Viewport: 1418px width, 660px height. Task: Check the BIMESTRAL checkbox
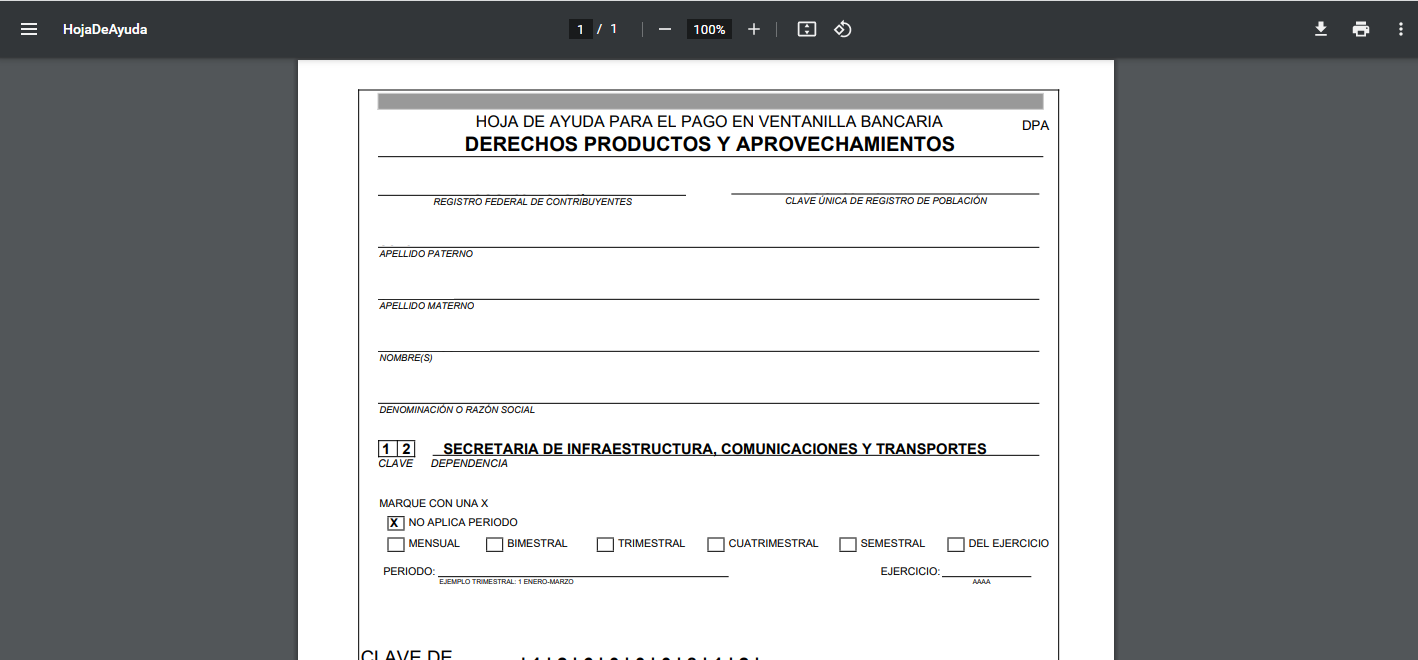coord(494,545)
